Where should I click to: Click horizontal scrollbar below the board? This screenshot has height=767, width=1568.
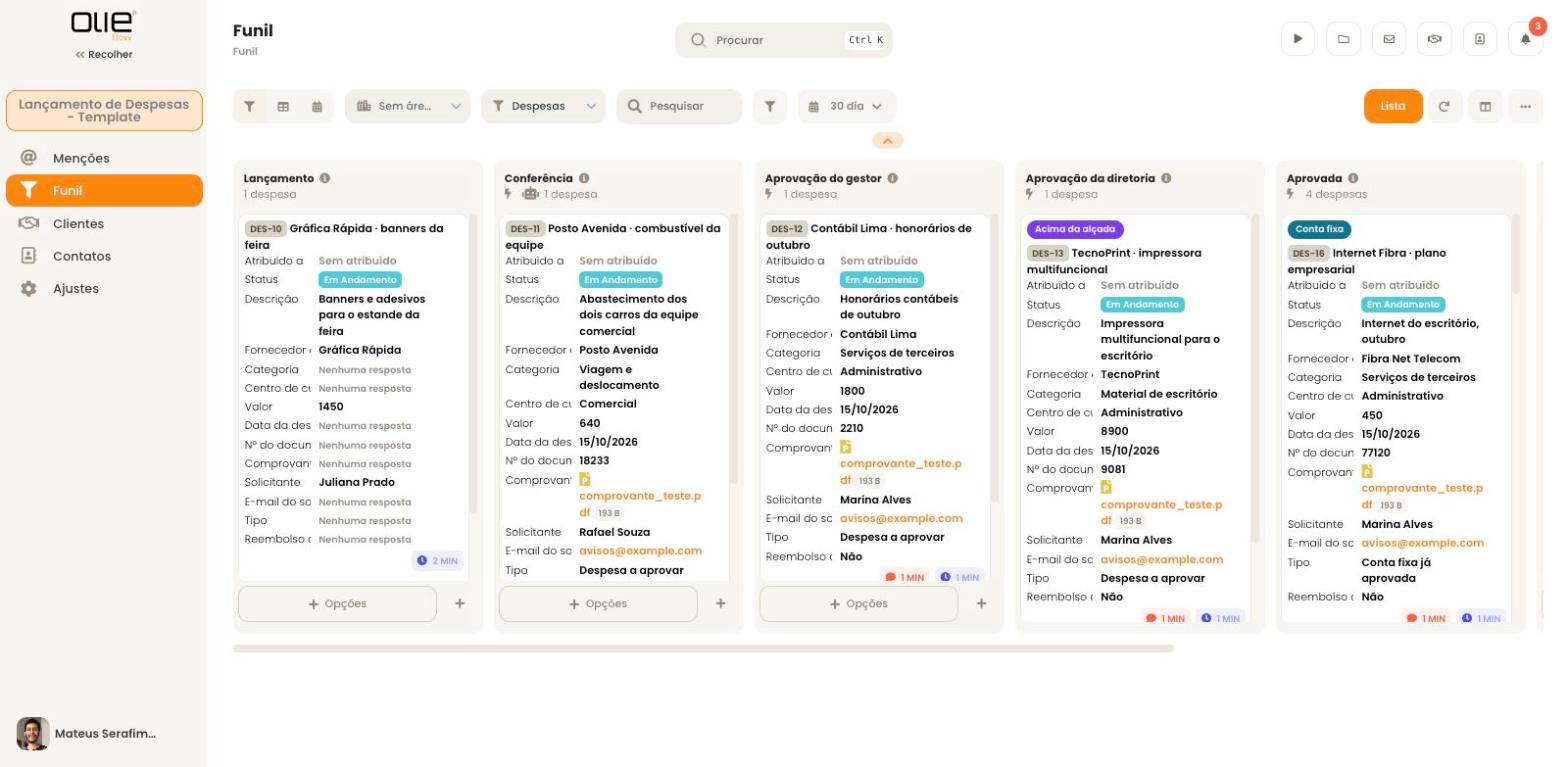703,649
